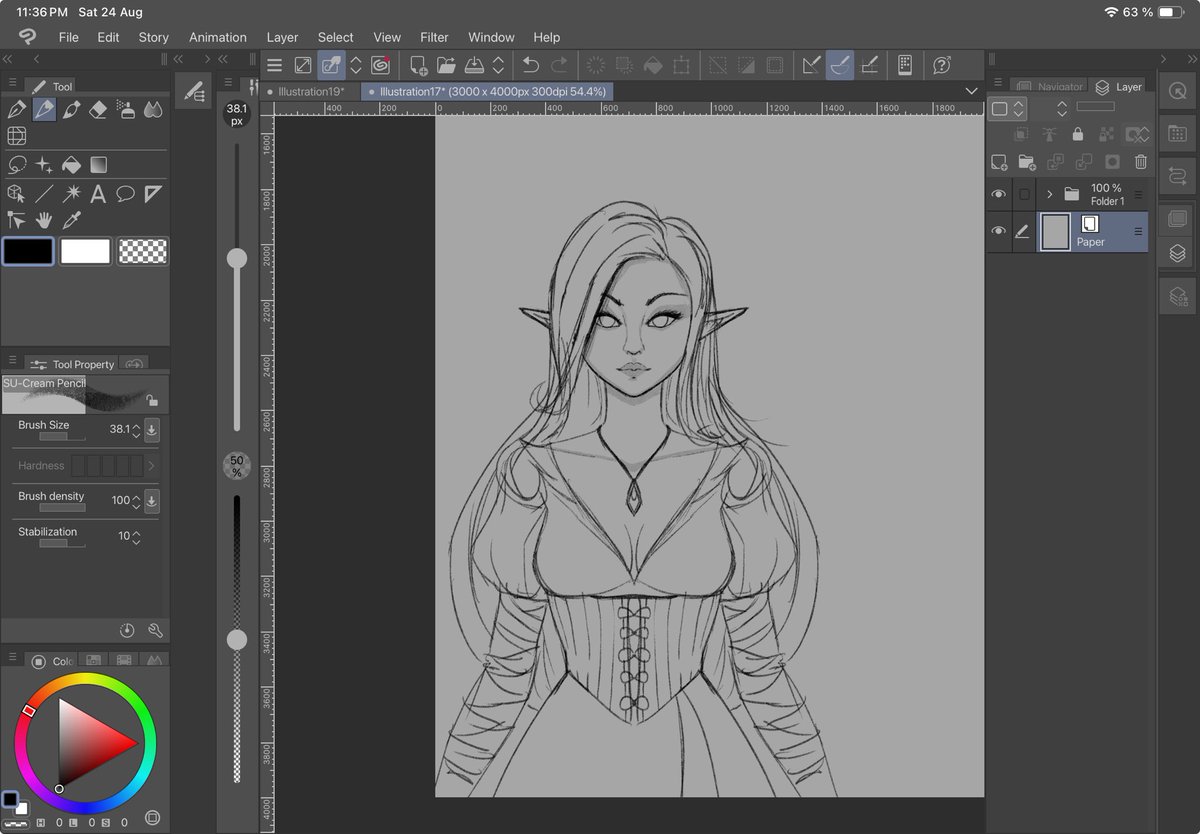This screenshot has width=1200, height=834.
Task: Click the Save icon in command bar
Action: pyautogui.click(x=474, y=65)
